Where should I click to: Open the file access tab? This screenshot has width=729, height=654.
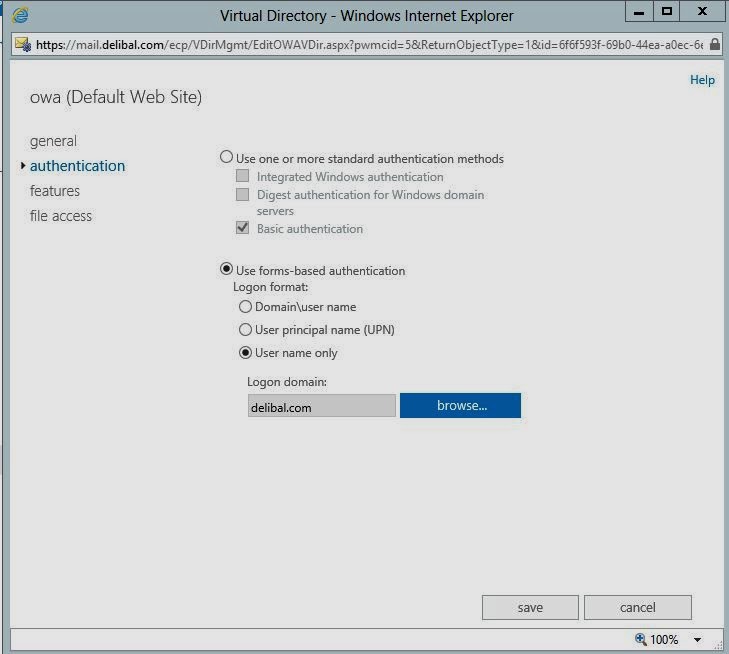[x=61, y=216]
